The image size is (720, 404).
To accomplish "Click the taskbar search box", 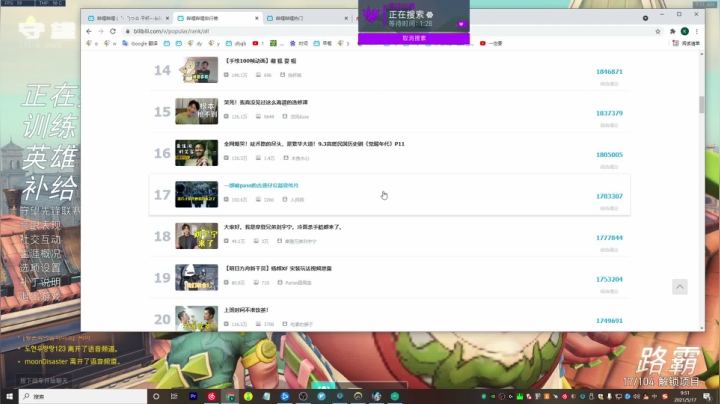I will coord(83,396).
